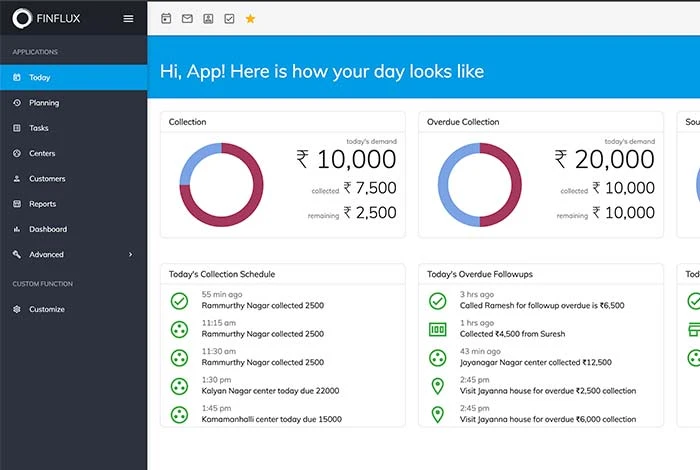Click checkmark icon beside Called Ramesh entry
Screen dimensions: 700x470
(438, 301)
